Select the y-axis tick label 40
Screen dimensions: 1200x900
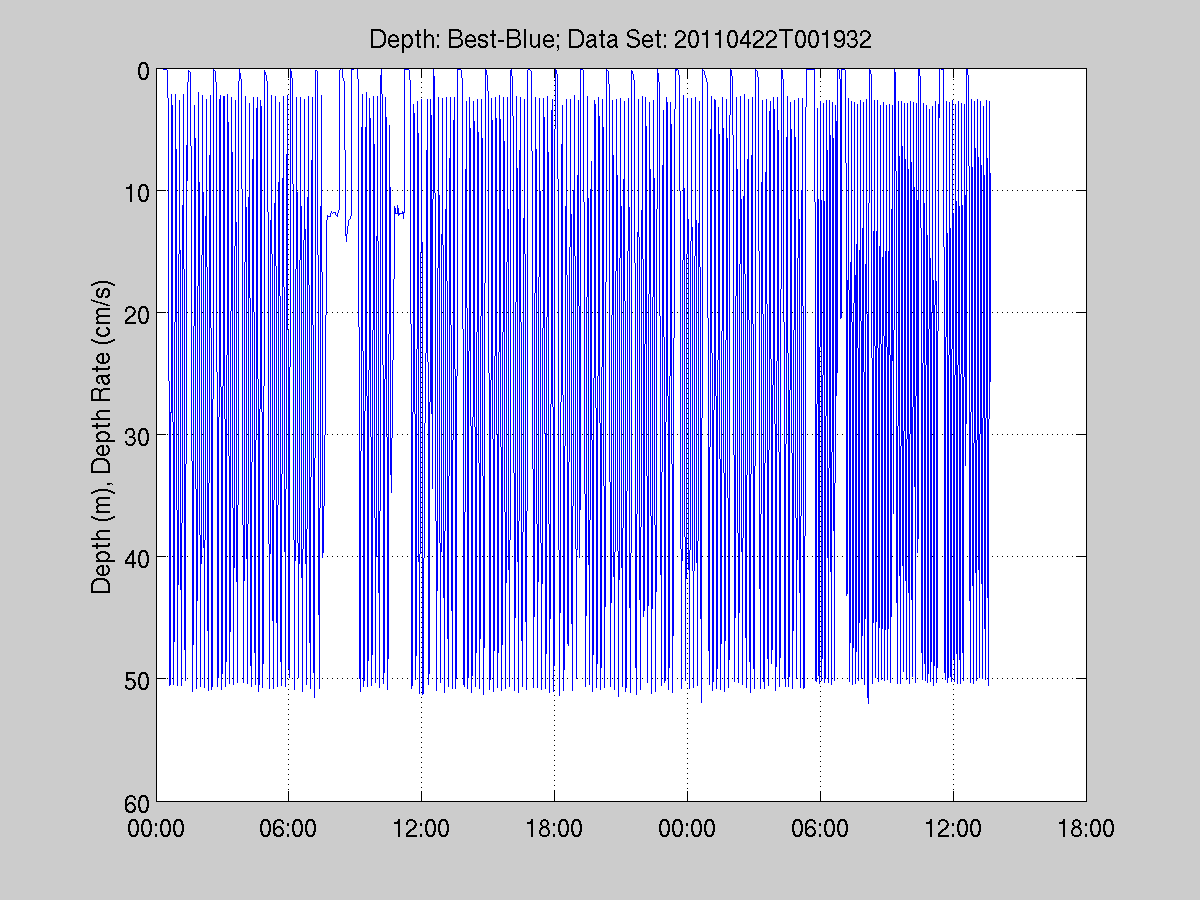click(x=138, y=558)
